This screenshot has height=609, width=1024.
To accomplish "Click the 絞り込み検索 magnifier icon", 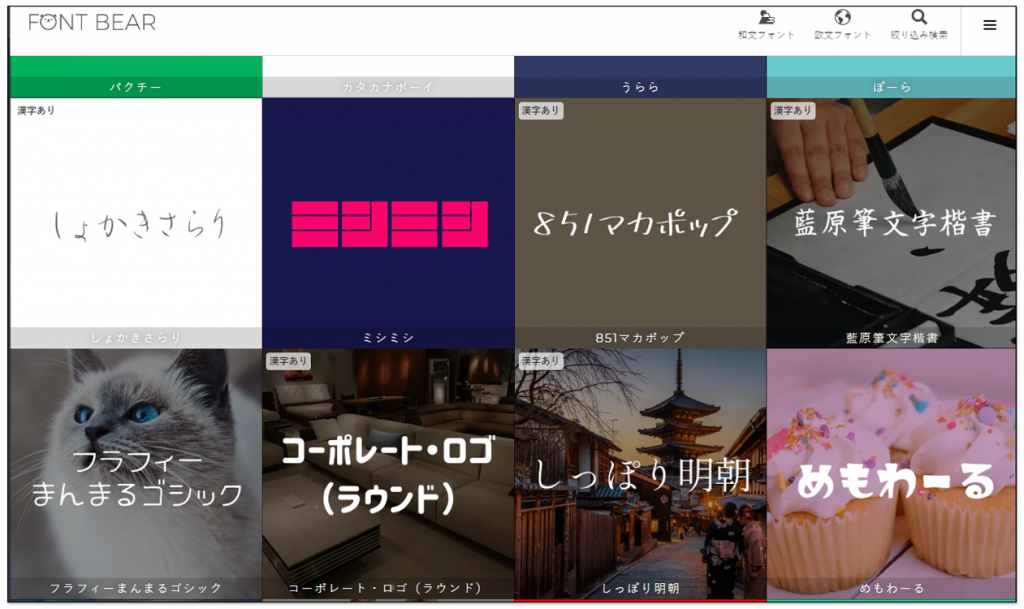I will 919,24.
